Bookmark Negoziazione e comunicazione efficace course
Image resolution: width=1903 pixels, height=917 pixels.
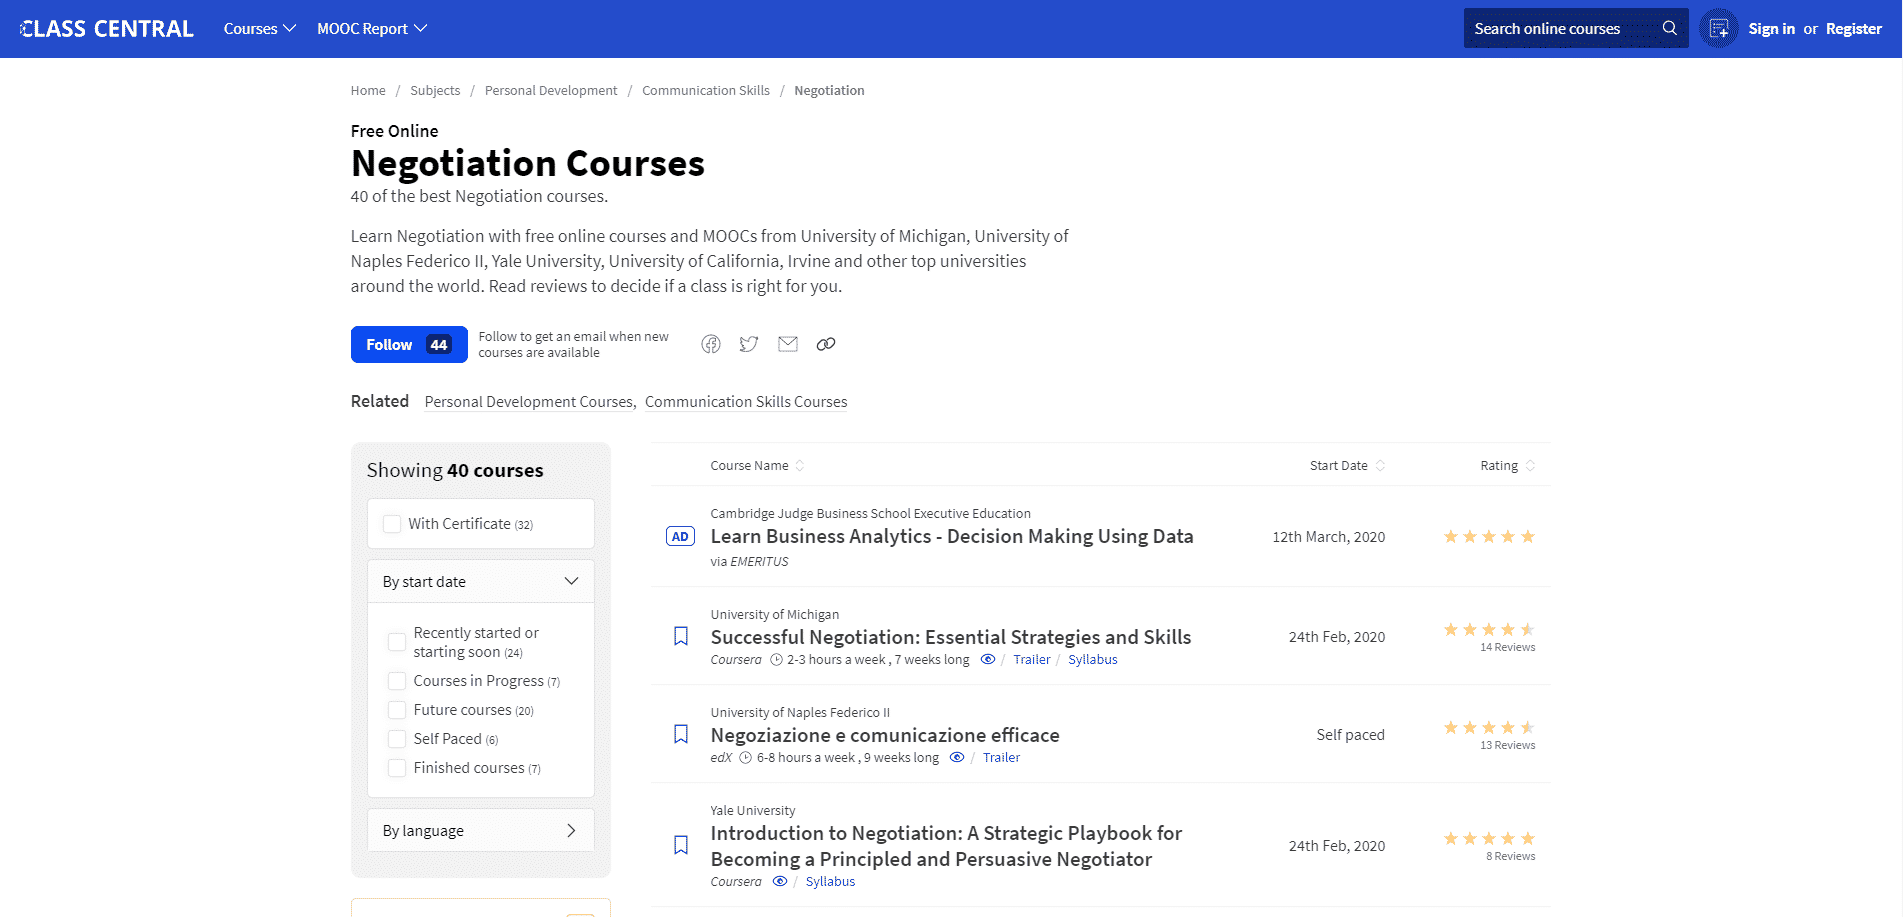(681, 734)
